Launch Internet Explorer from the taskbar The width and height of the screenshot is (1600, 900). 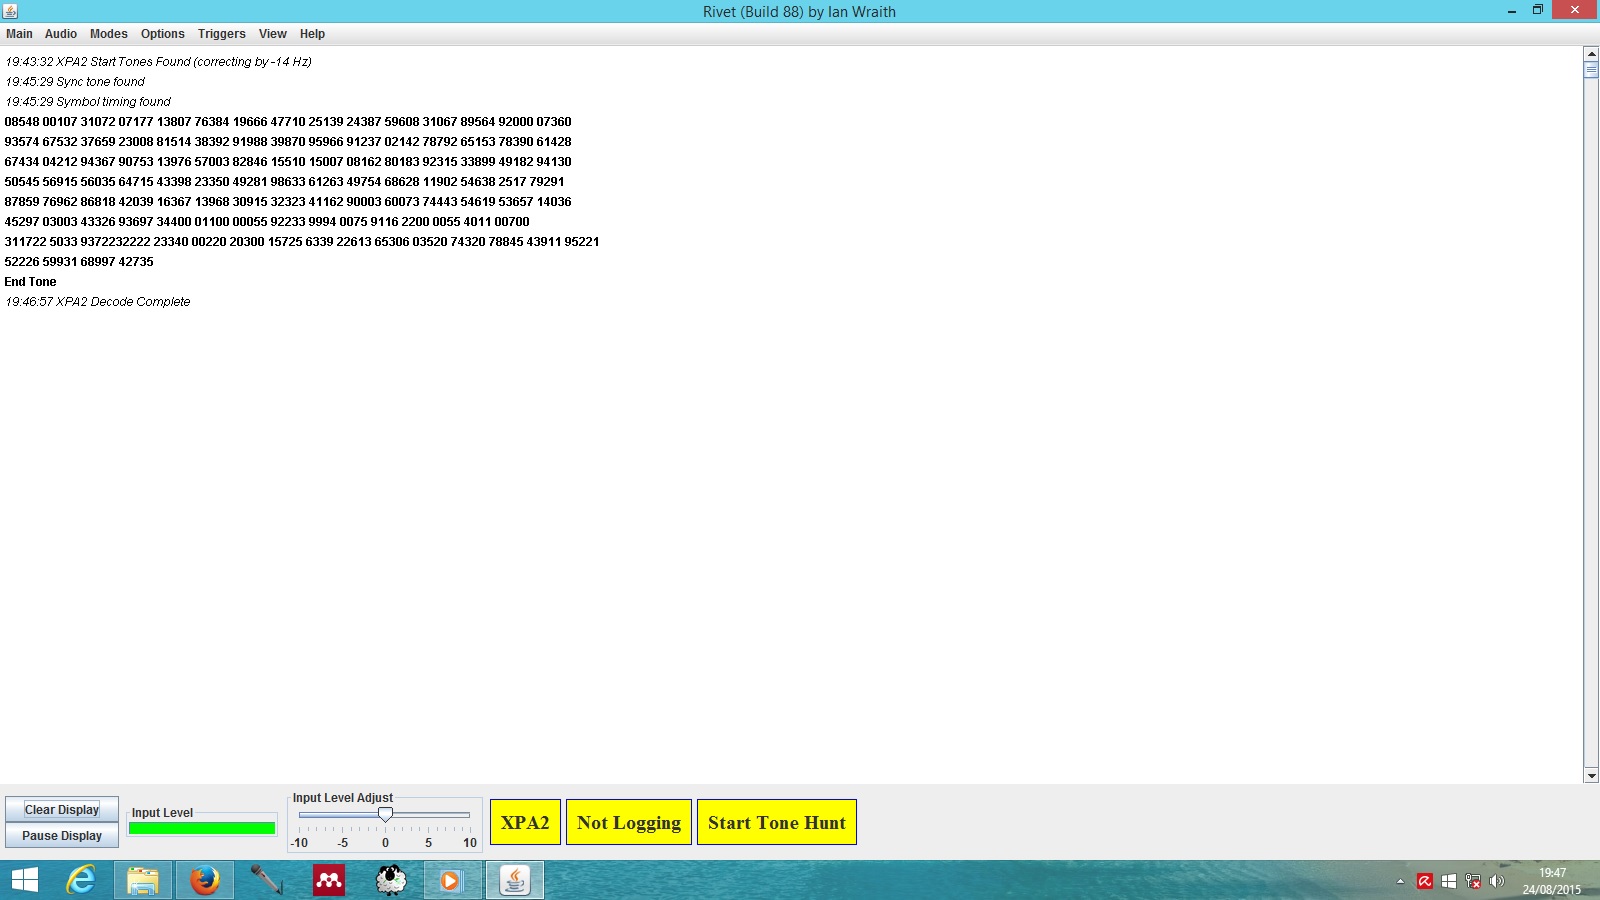(80, 880)
